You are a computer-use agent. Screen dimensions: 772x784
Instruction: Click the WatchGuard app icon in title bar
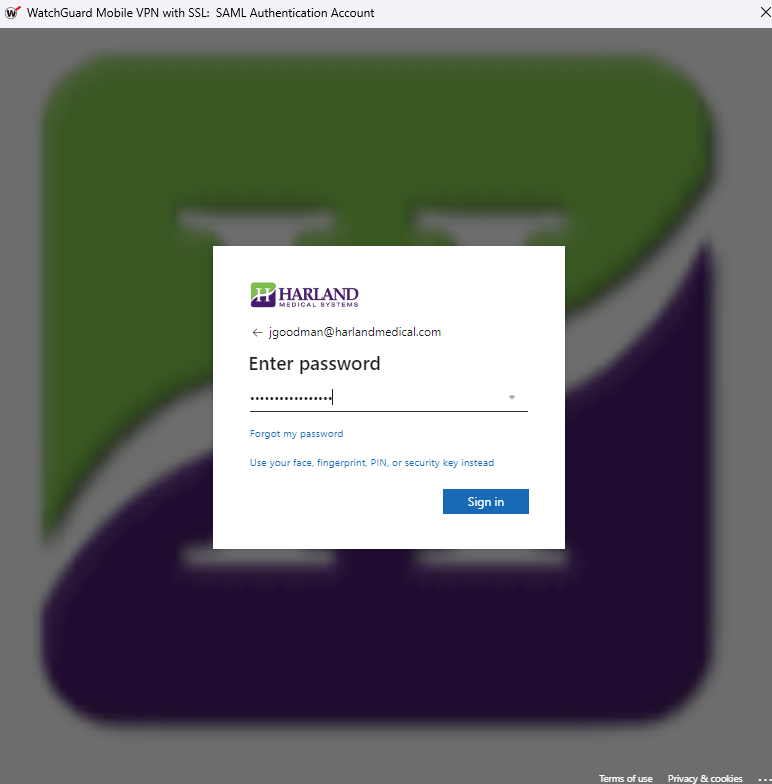(x=12, y=12)
